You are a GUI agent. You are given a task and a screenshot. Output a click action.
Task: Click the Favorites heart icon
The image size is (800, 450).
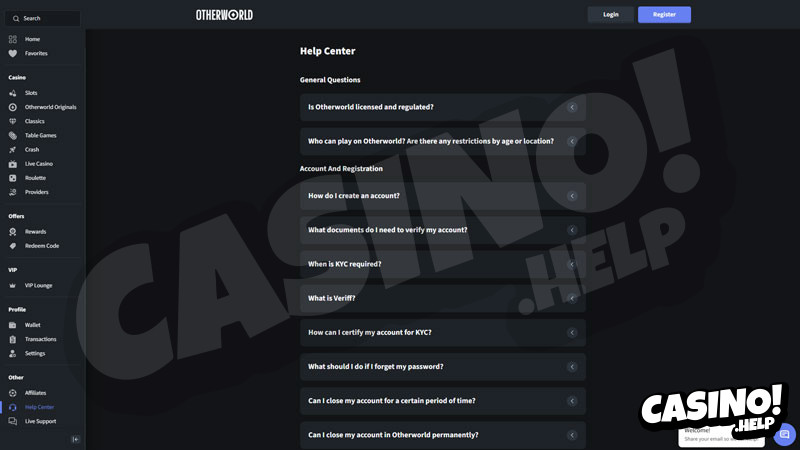point(13,54)
